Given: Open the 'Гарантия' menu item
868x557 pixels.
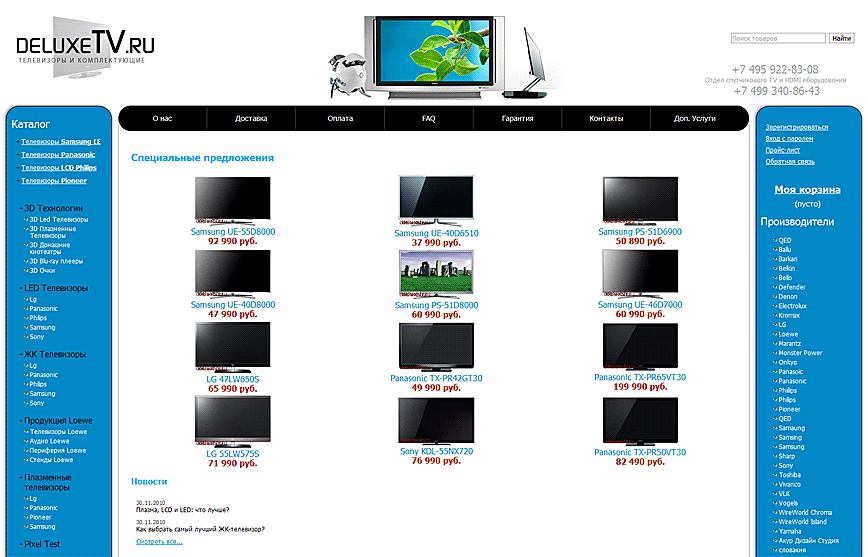Looking at the screenshot, I should click(x=517, y=118).
